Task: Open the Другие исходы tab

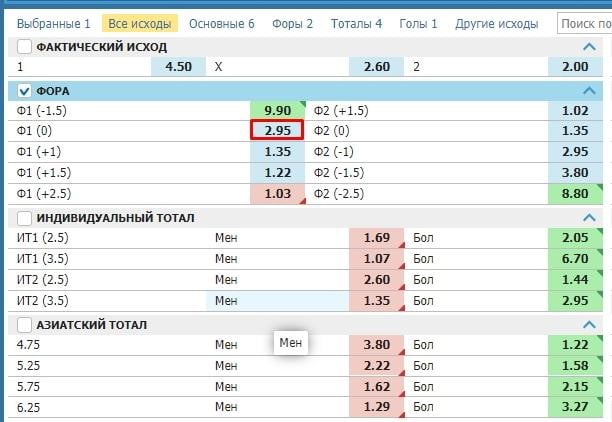Action: pyautogui.click(x=496, y=23)
